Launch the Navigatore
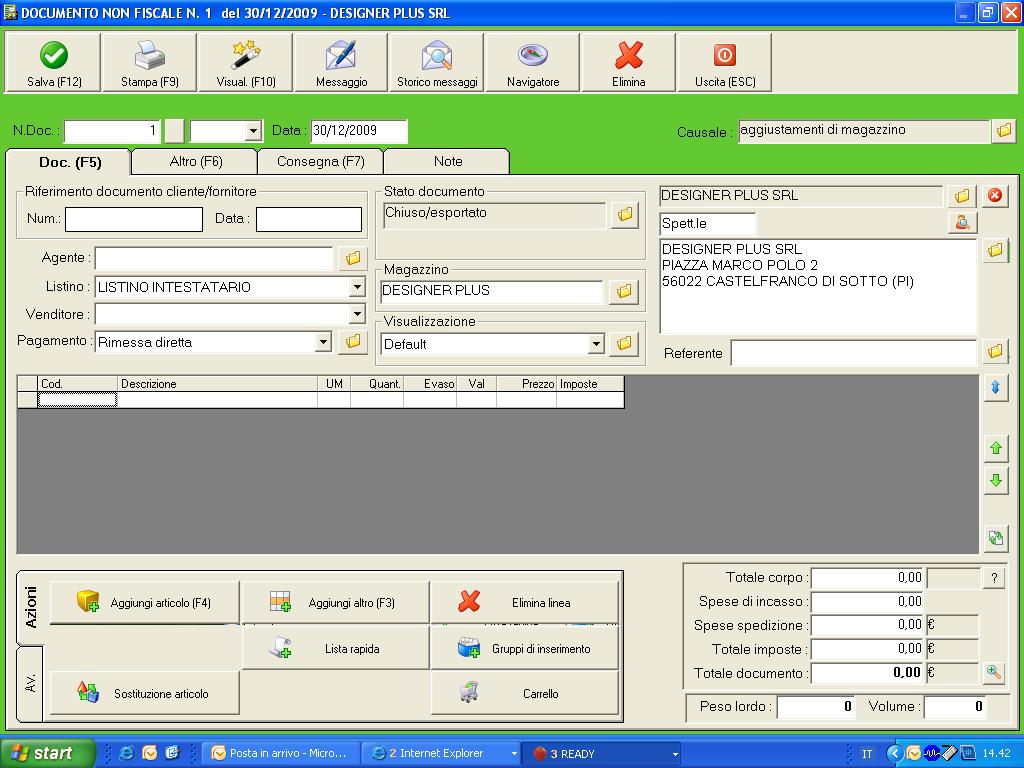1024x768 pixels. tap(533, 63)
